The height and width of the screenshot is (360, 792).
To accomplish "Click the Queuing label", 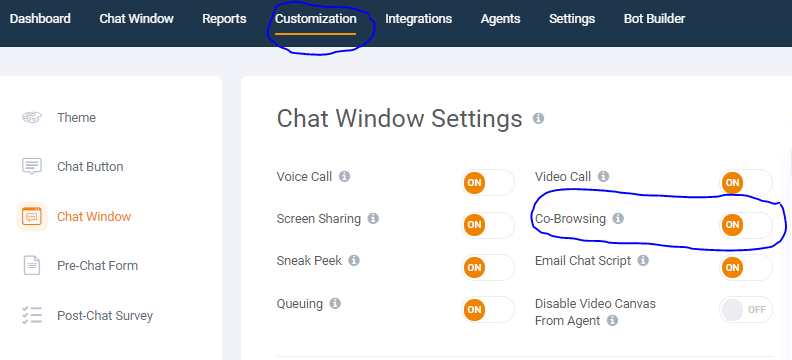I will coord(300,303).
